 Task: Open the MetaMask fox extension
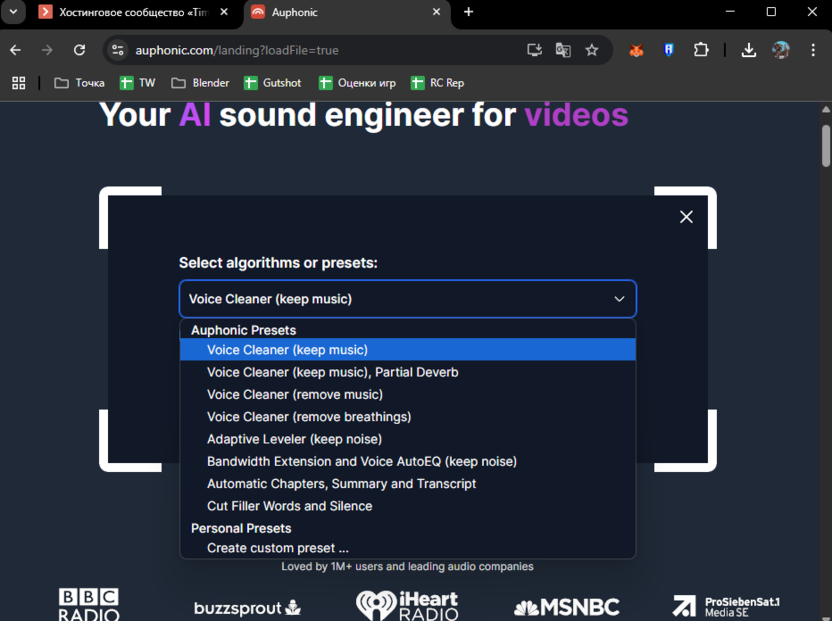(x=636, y=50)
